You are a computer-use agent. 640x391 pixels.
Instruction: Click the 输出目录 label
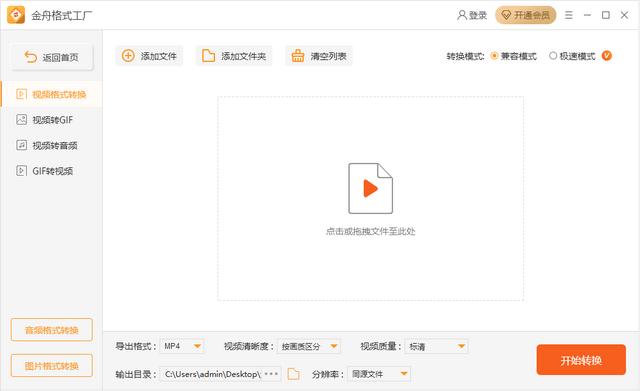(x=136, y=374)
